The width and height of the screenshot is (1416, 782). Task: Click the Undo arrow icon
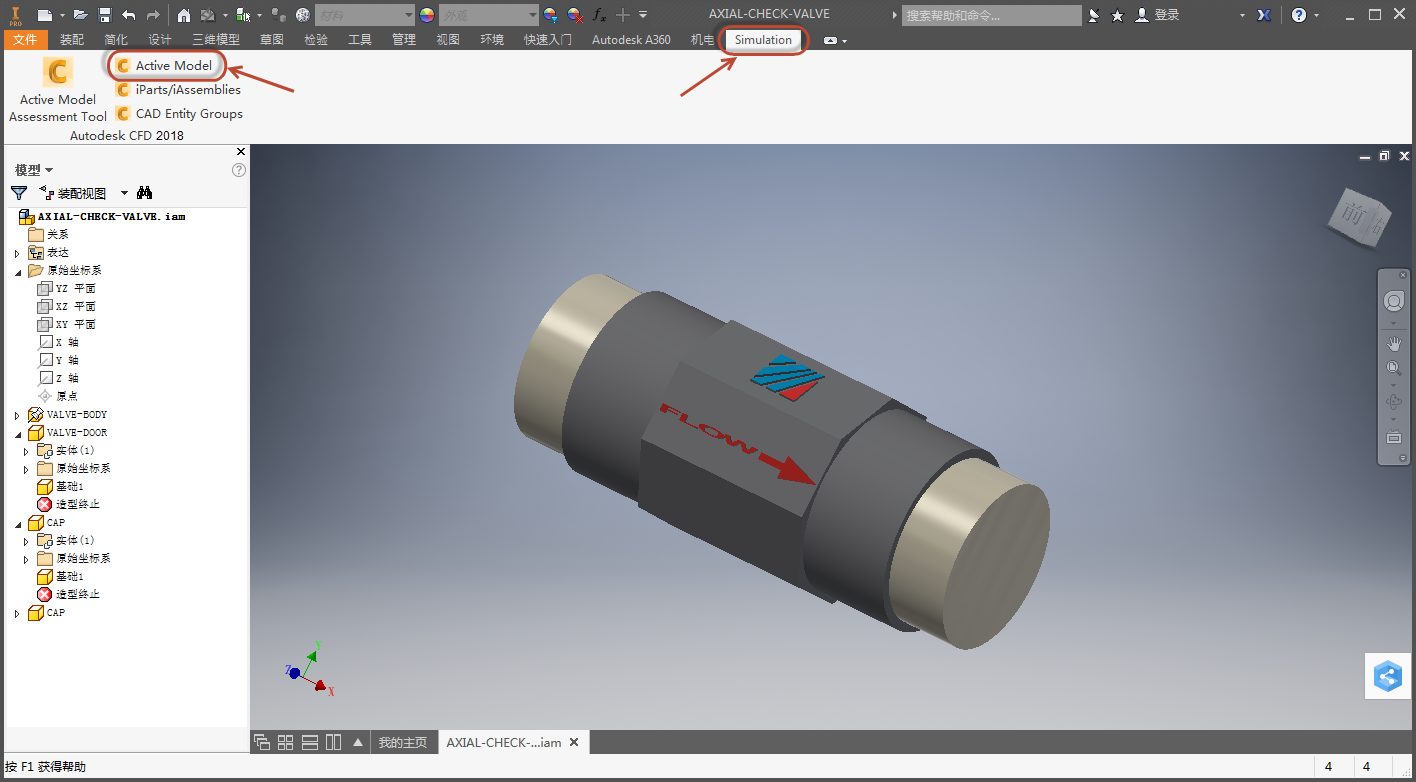[129, 15]
